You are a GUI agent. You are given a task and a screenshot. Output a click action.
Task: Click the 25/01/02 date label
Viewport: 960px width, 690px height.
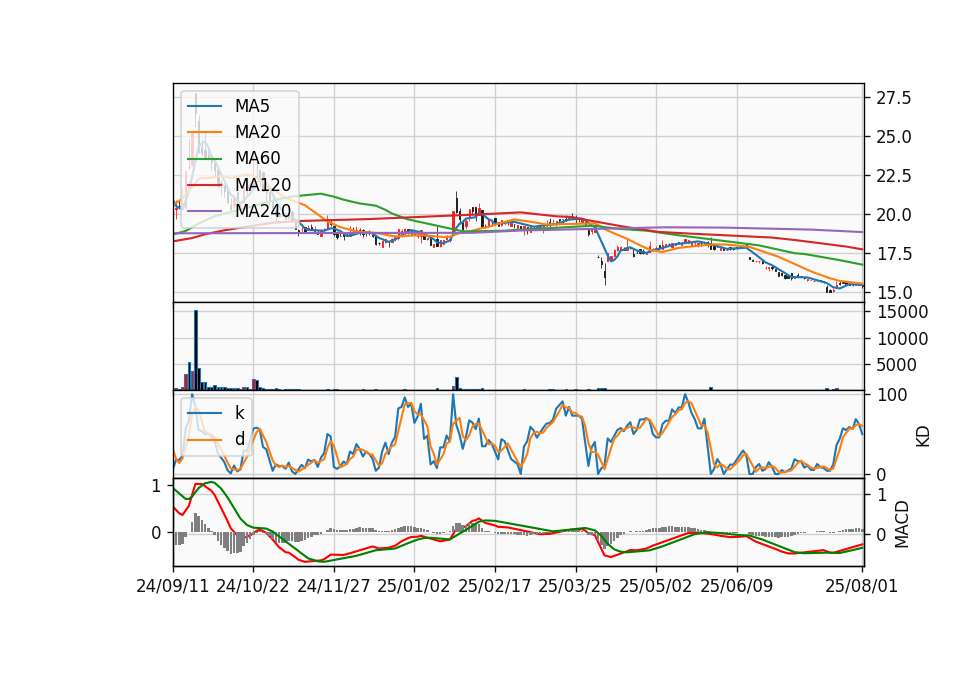click(414, 587)
